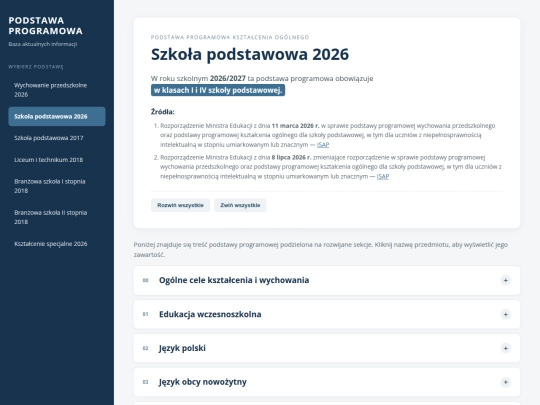Viewport: 540px width, 405px height.
Task: Click the bold 11 marca 2026 r. date
Action: click(295, 126)
